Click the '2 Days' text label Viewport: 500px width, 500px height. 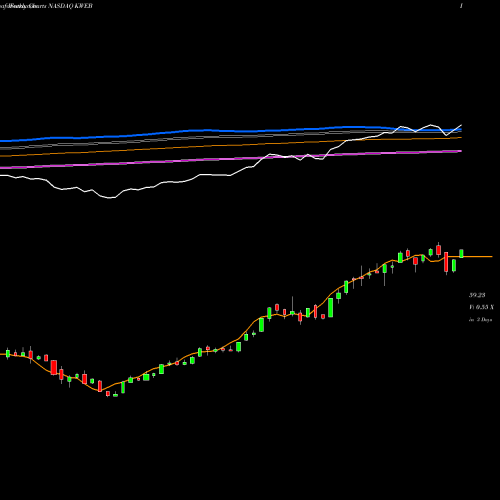click(x=484, y=319)
